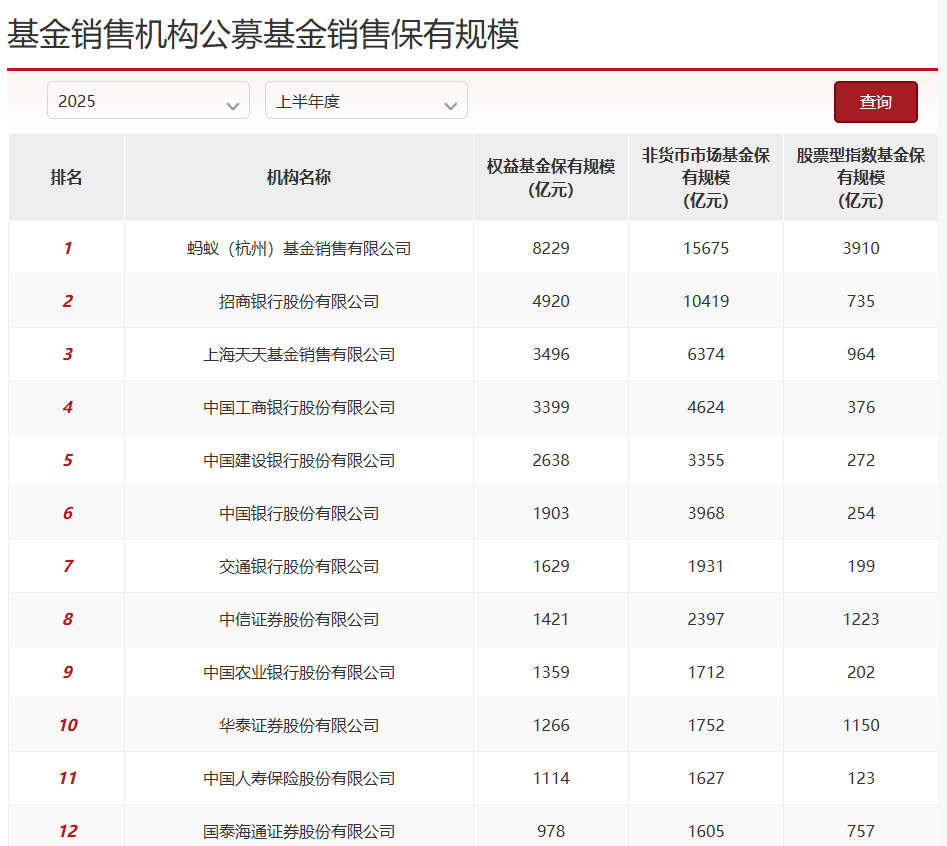The height and width of the screenshot is (846, 947).
Task: Click index fund value 757
Action: coord(861,832)
